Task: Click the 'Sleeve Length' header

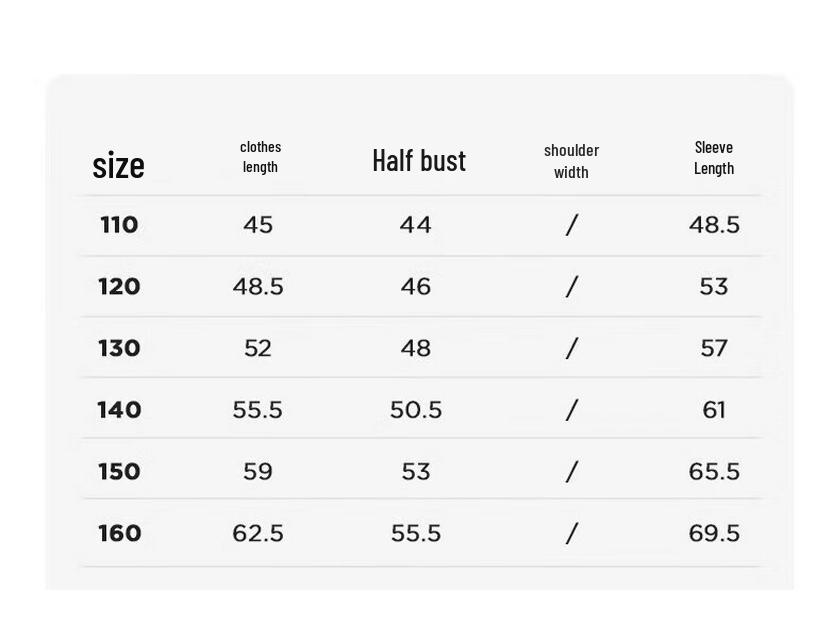Action: (x=714, y=158)
